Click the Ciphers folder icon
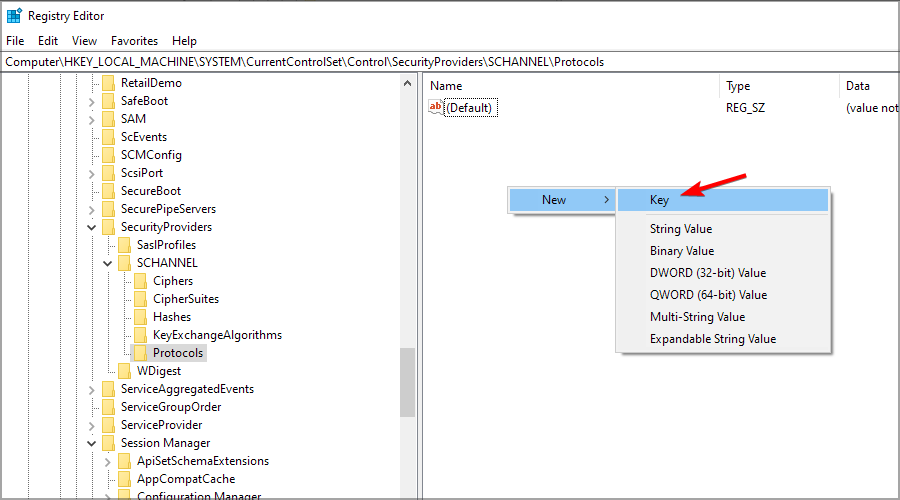The image size is (900, 500). pos(141,281)
